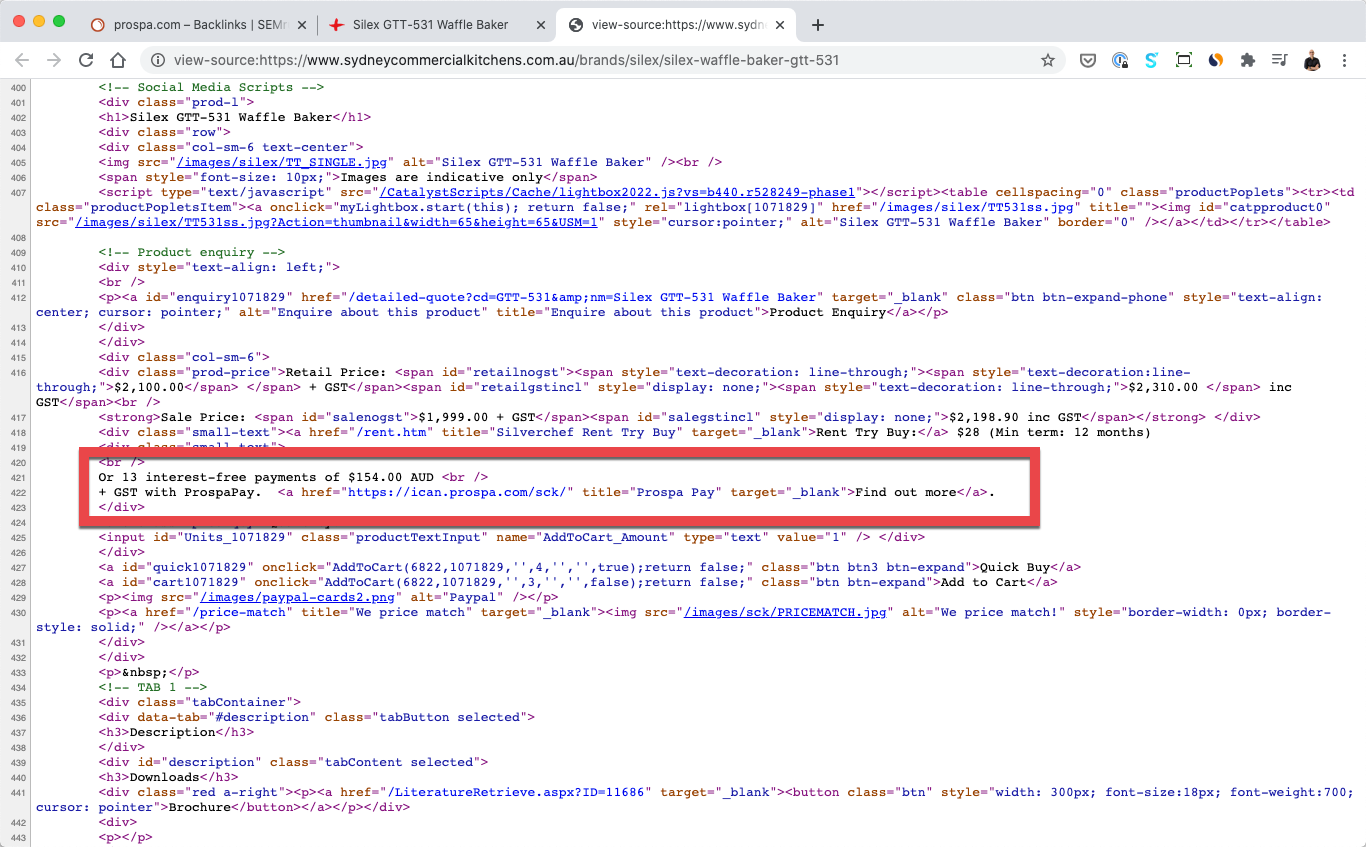Open the media control playlist icon
Viewport: 1366px width, 847px height.
click(1279, 60)
